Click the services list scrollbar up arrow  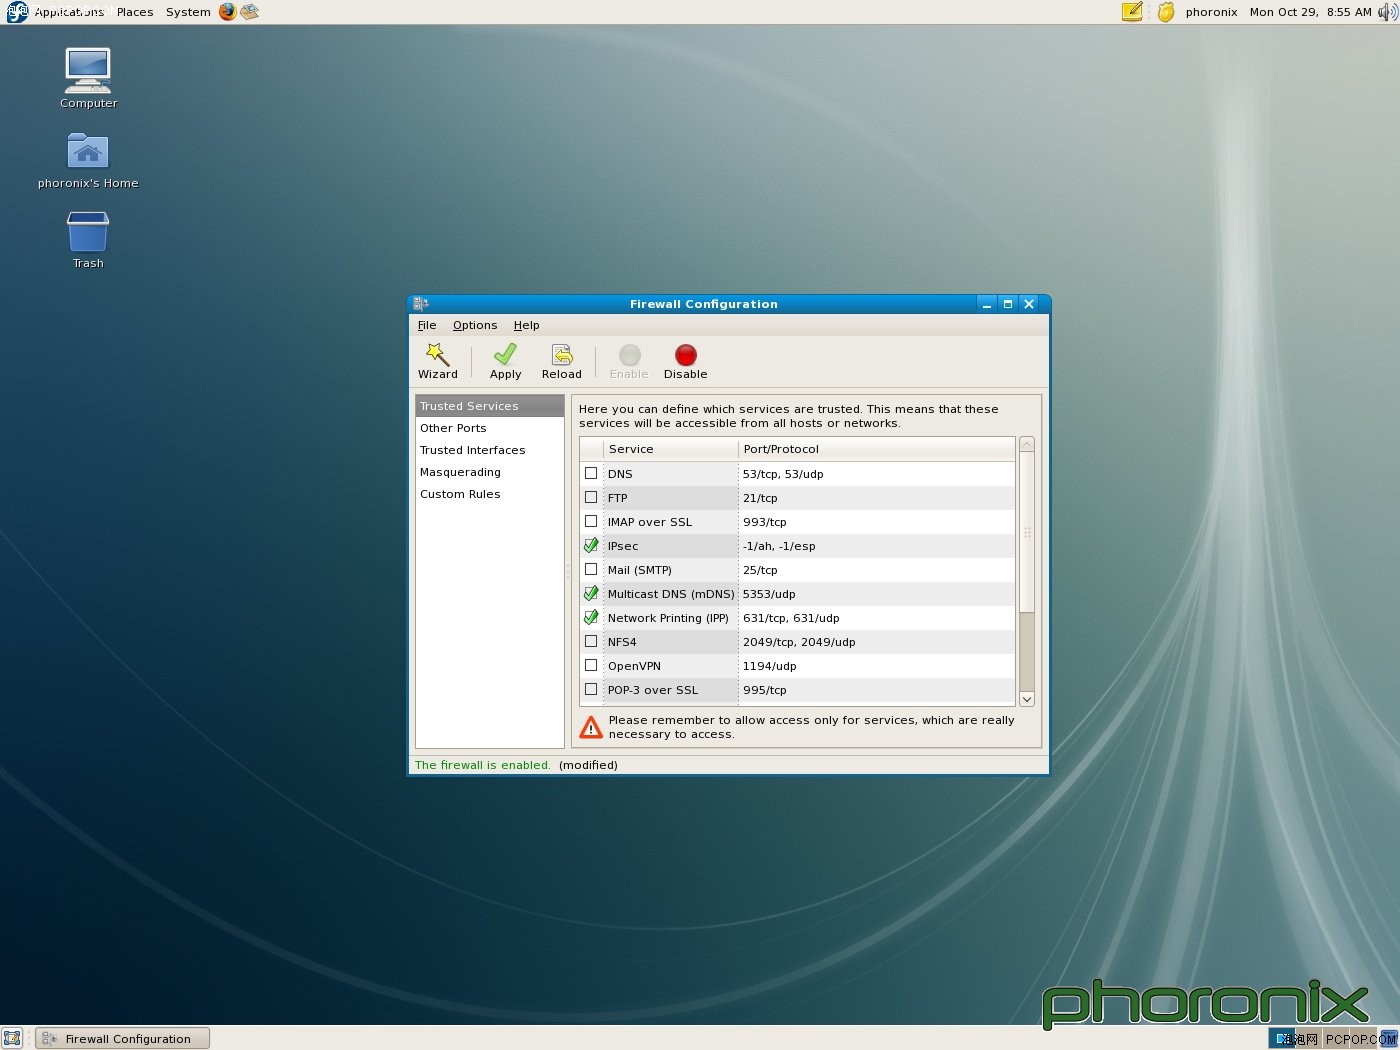[1027, 444]
